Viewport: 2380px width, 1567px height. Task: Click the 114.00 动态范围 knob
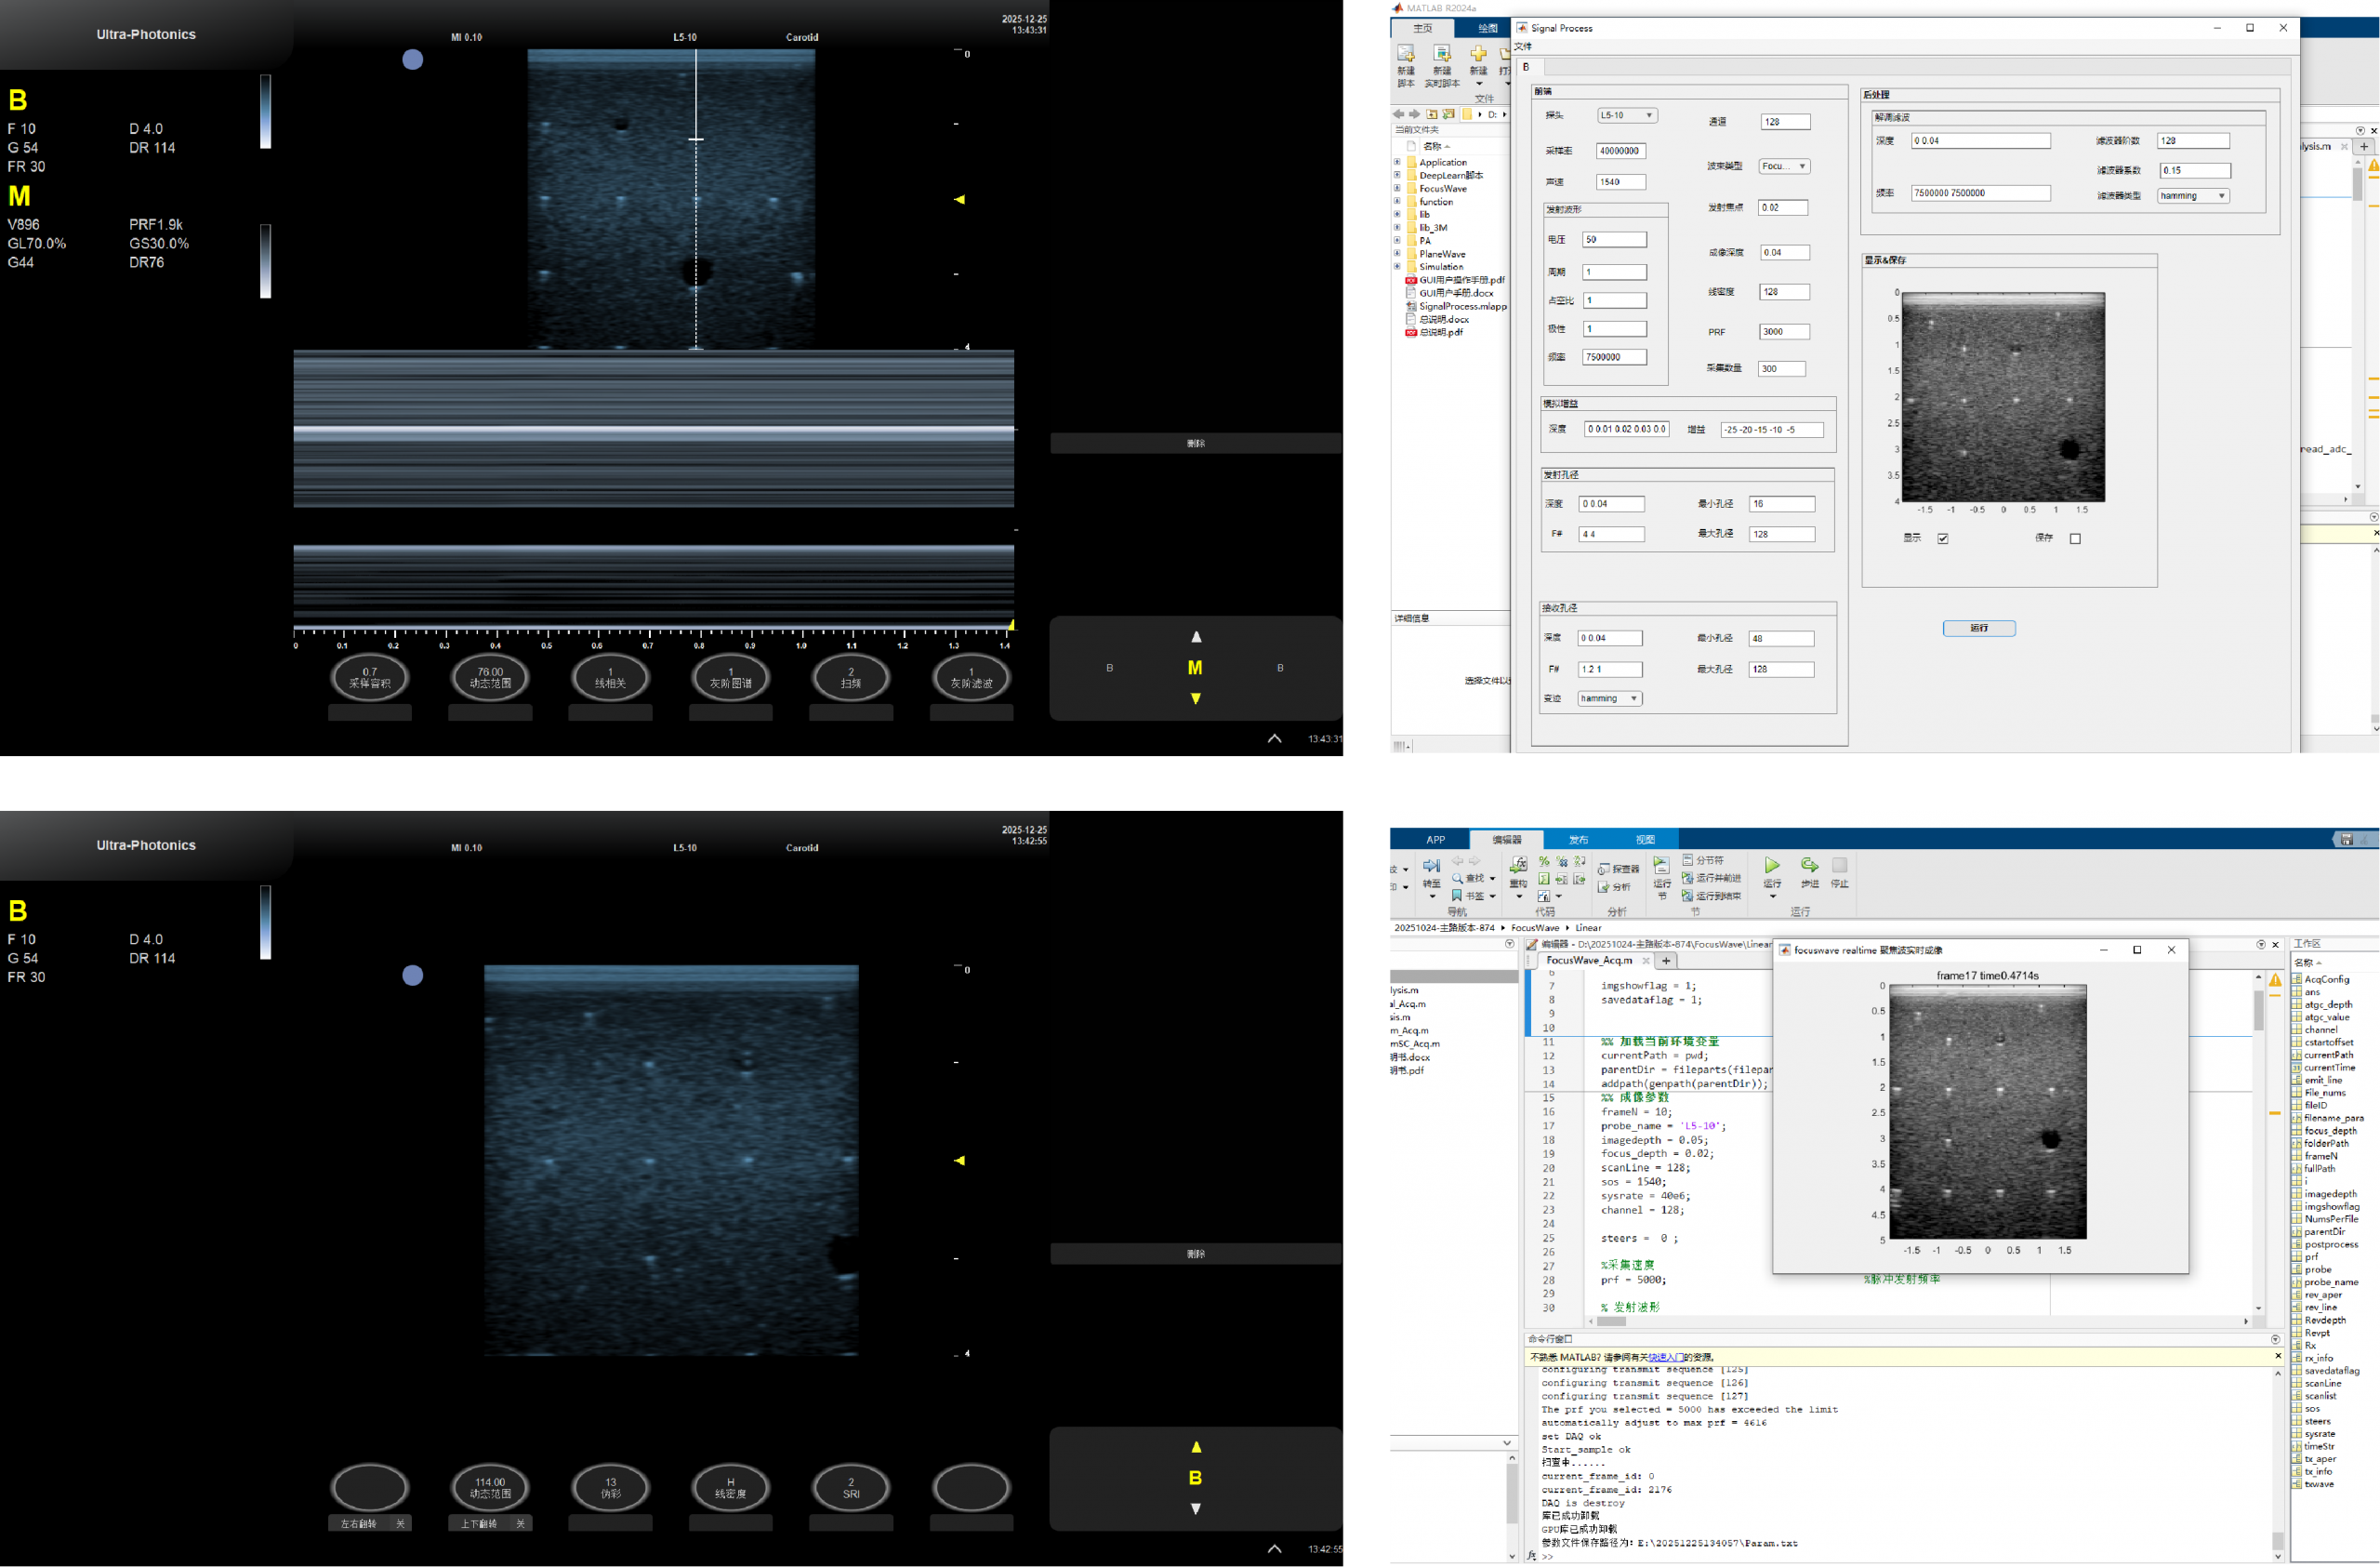tap(490, 1488)
